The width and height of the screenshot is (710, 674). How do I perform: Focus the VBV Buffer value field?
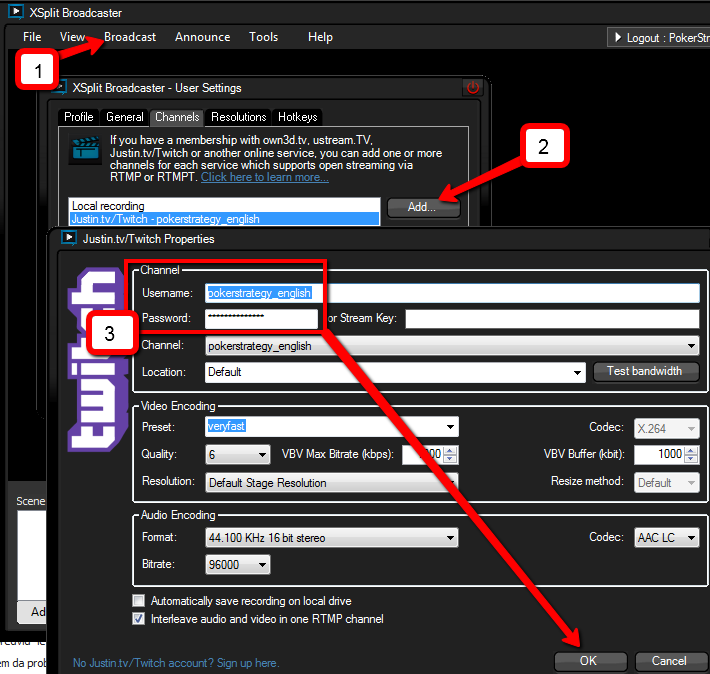(659, 454)
